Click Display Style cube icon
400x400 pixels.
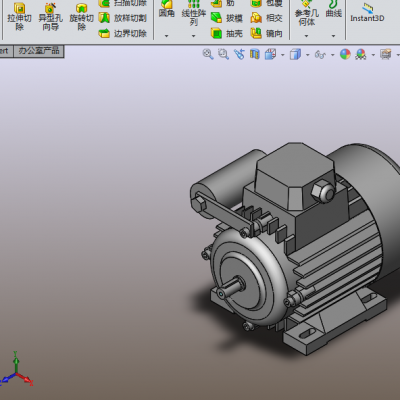(295, 54)
